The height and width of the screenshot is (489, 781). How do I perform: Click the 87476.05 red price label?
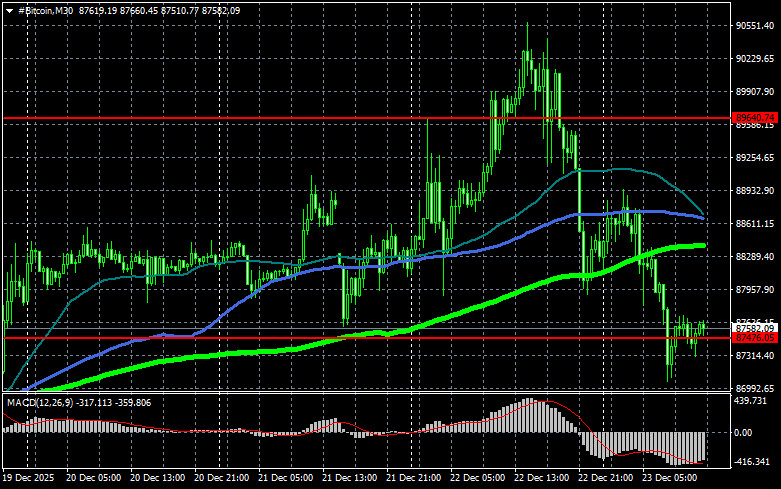coord(755,338)
